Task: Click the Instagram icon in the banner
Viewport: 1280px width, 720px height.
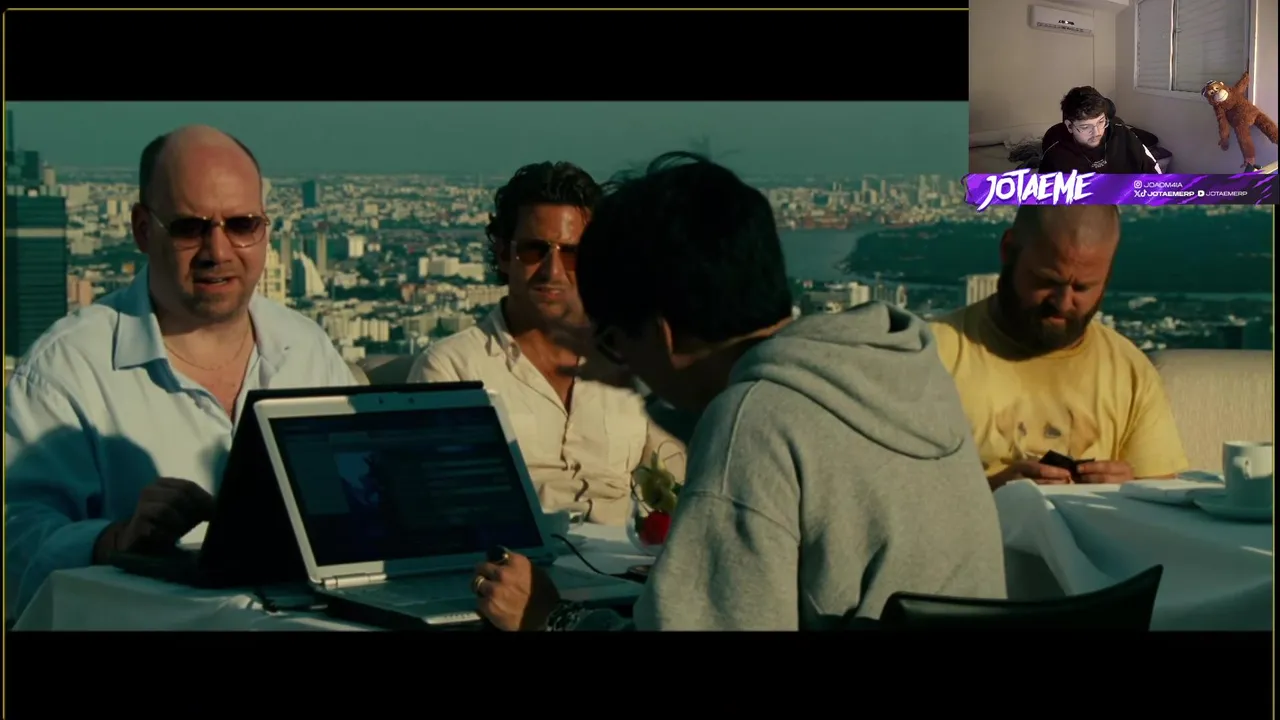Action: coord(1138,184)
